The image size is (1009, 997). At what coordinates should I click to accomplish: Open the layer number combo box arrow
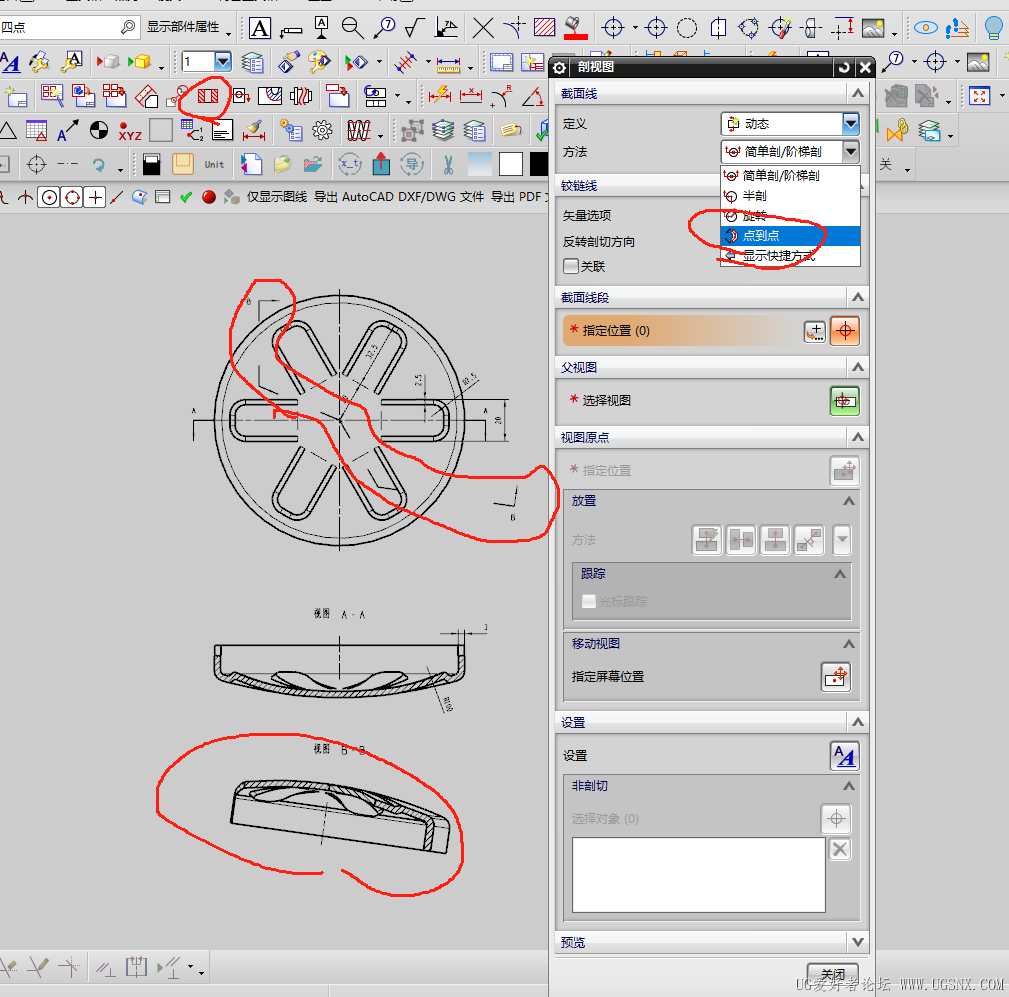pos(223,62)
